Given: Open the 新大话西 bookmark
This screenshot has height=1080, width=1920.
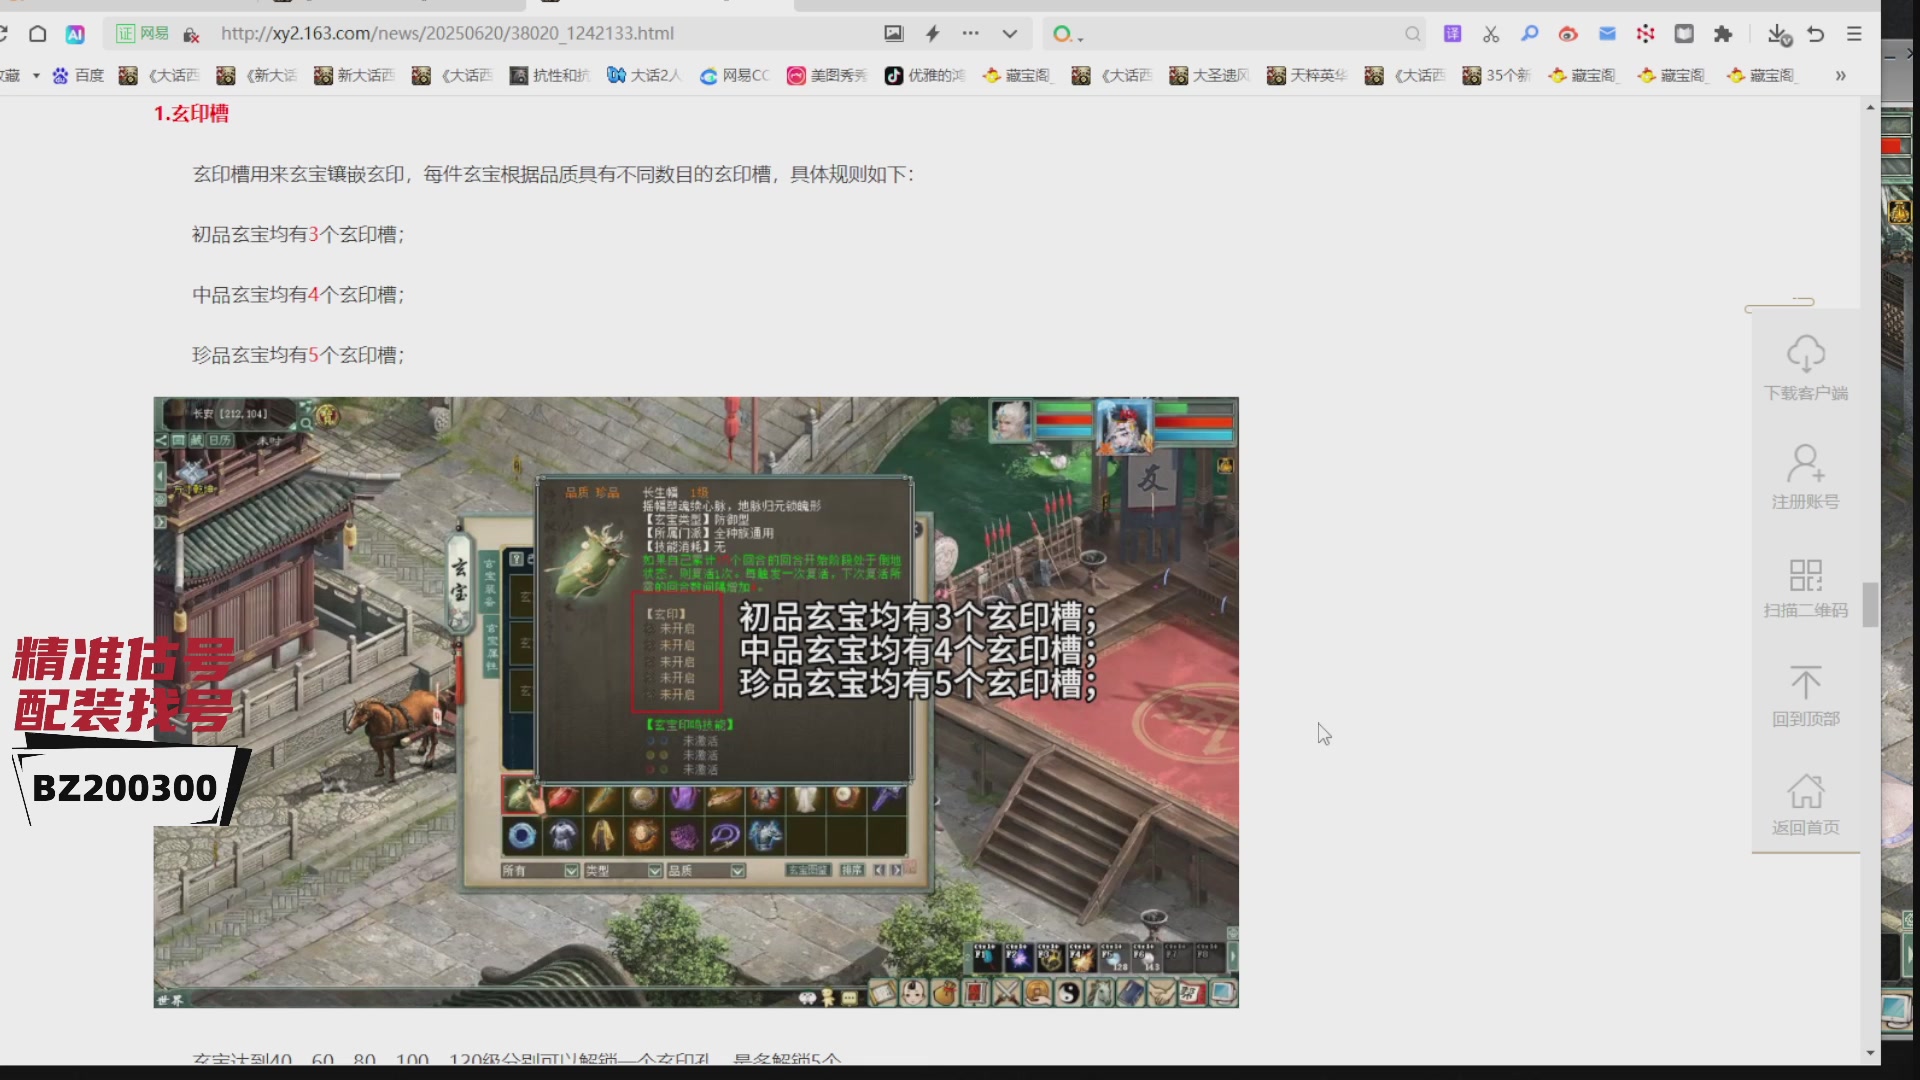Looking at the screenshot, I should pos(354,75).
